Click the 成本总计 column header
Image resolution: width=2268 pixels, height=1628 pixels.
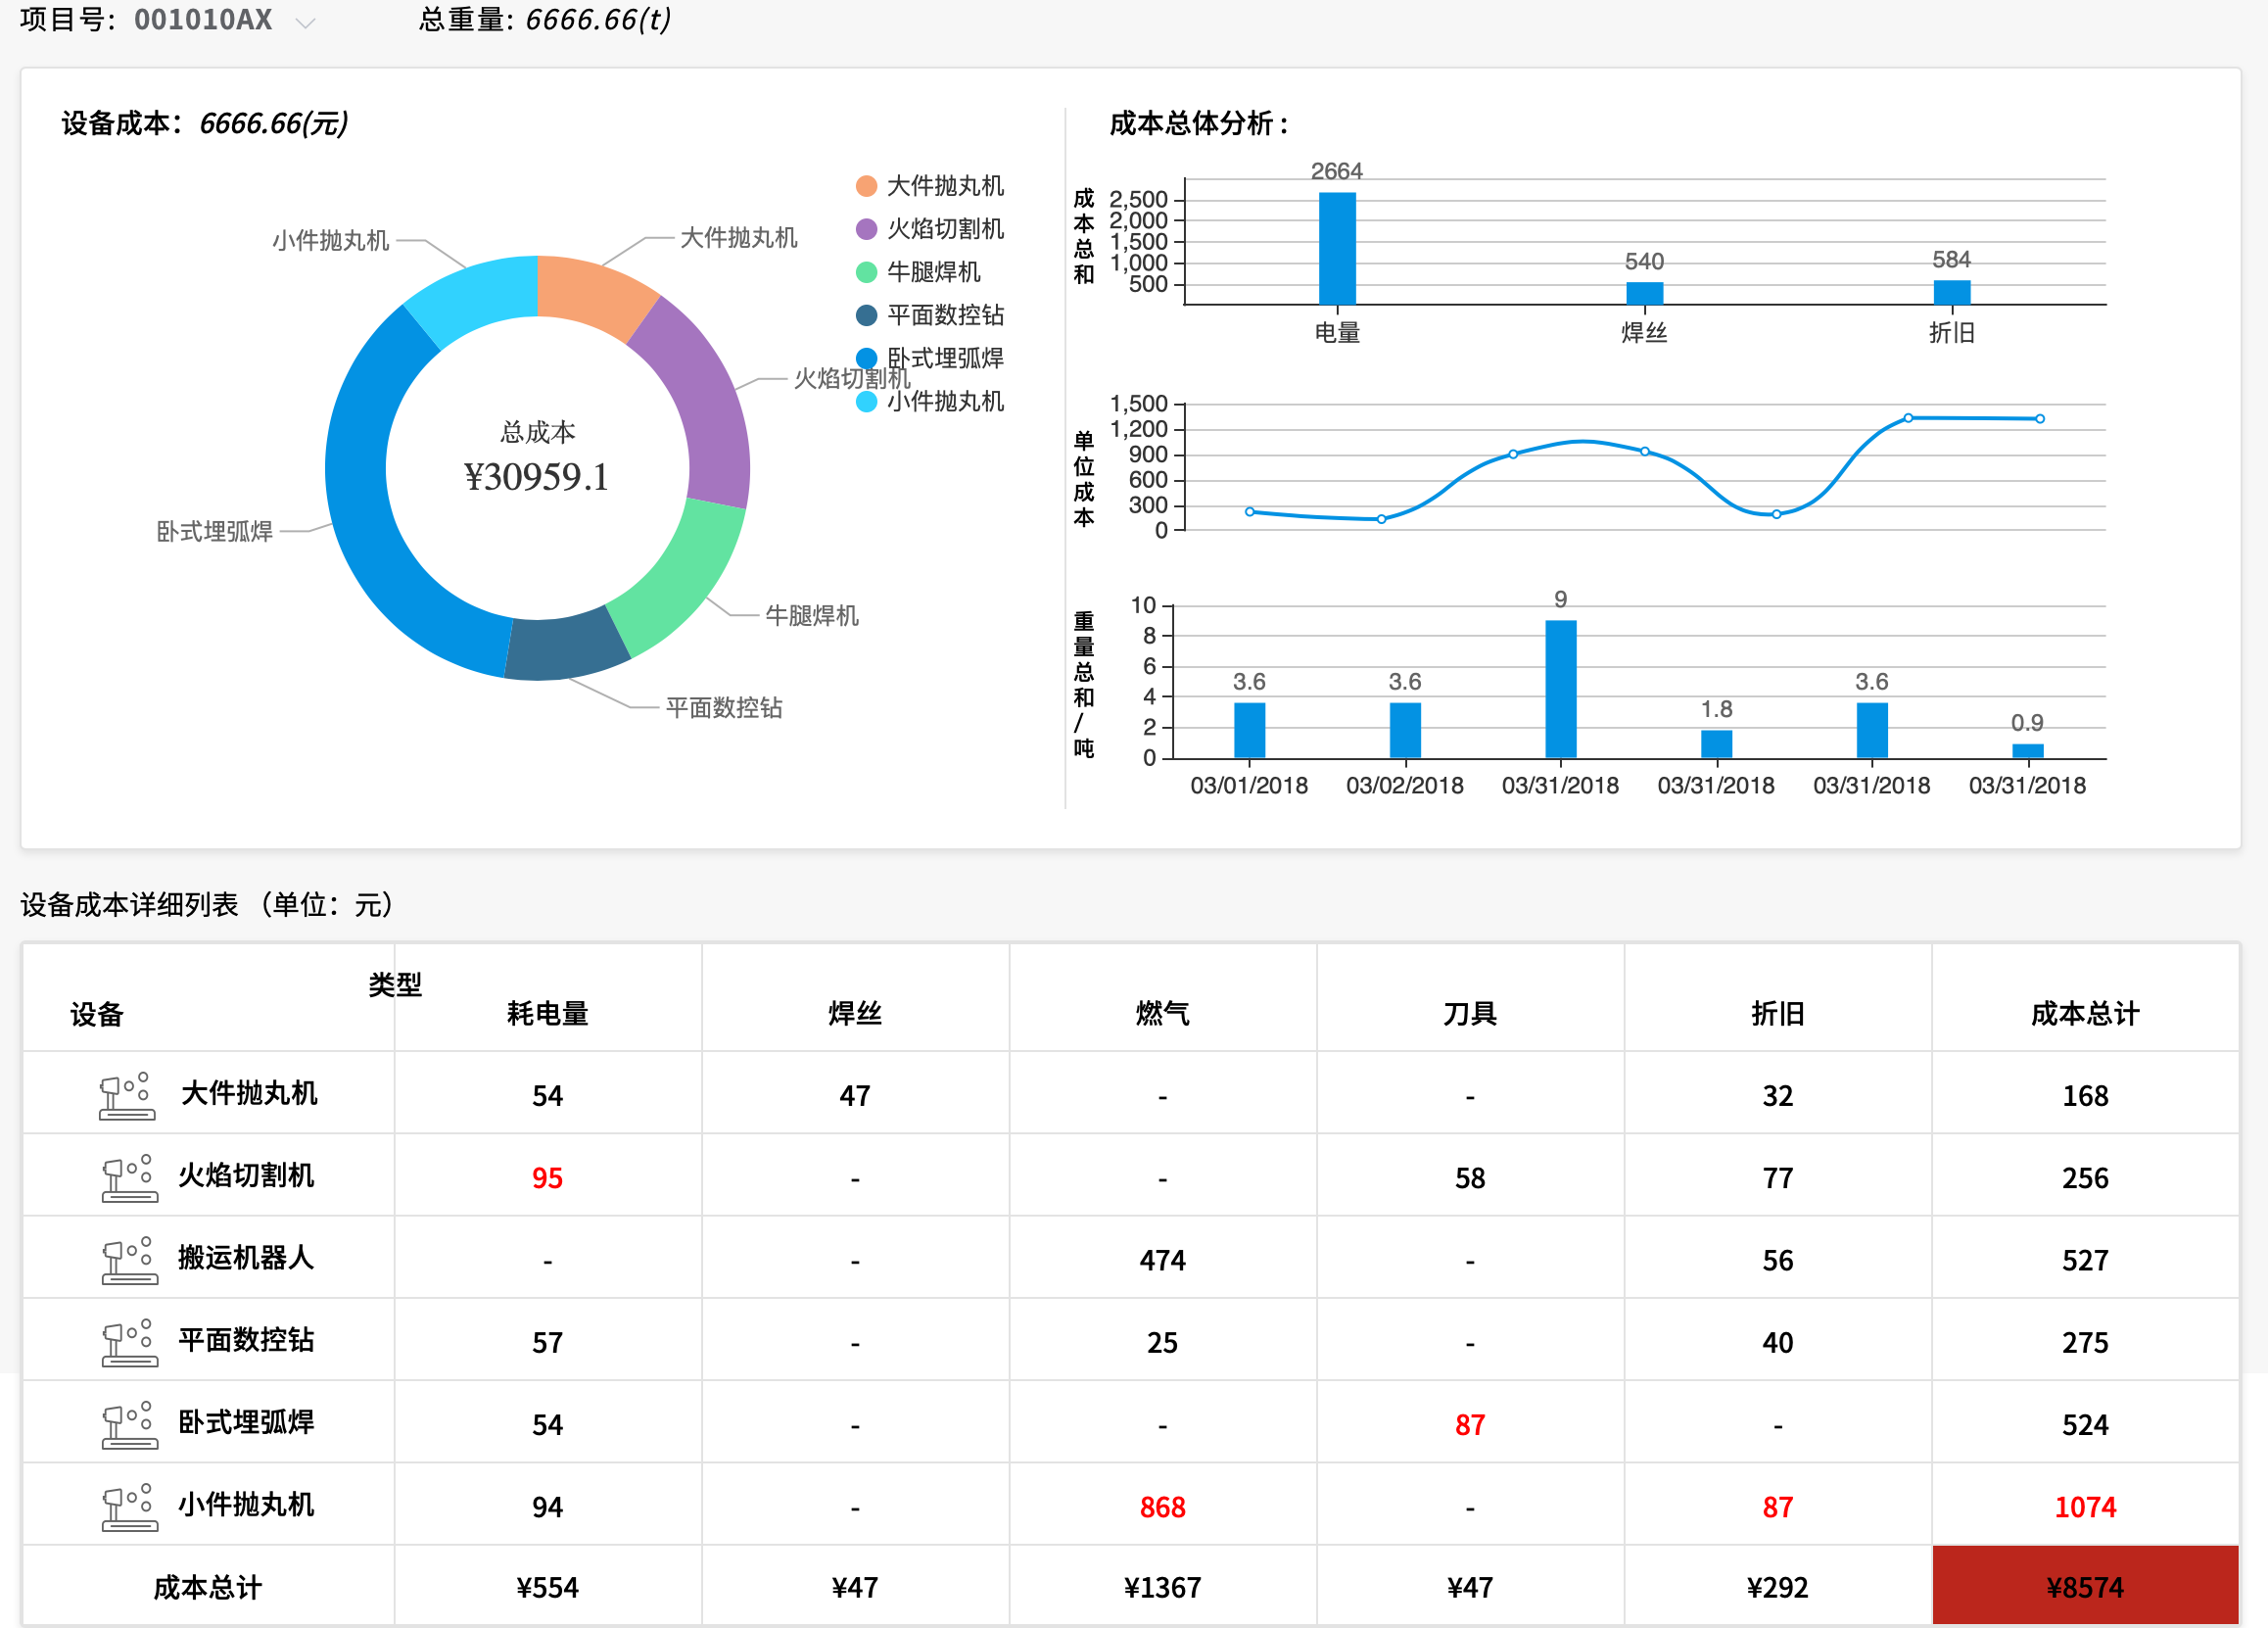2084,1013
